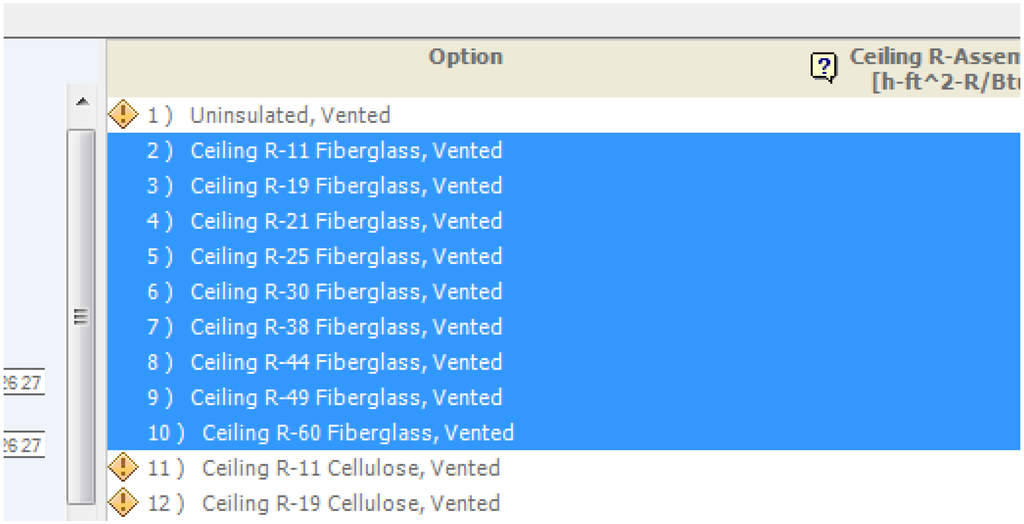Select Ceiling R-11 Fiberglass, Vented

(x=346, y=151)
